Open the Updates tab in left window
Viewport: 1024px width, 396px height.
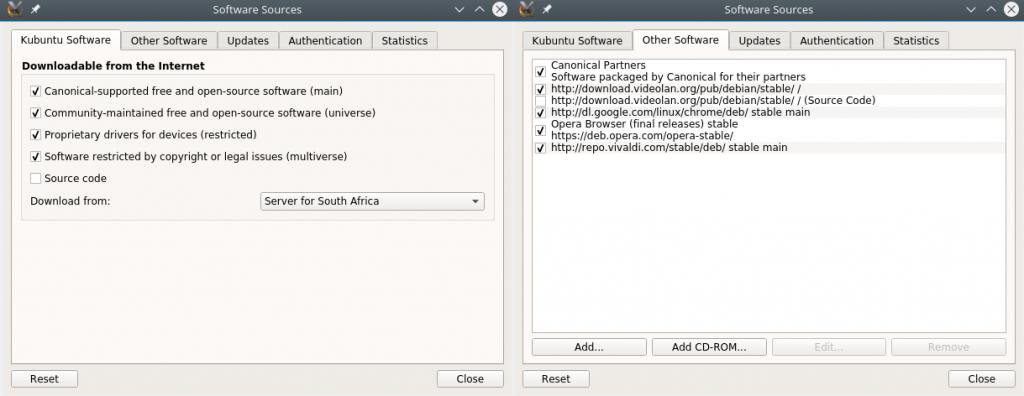point(248,41)
